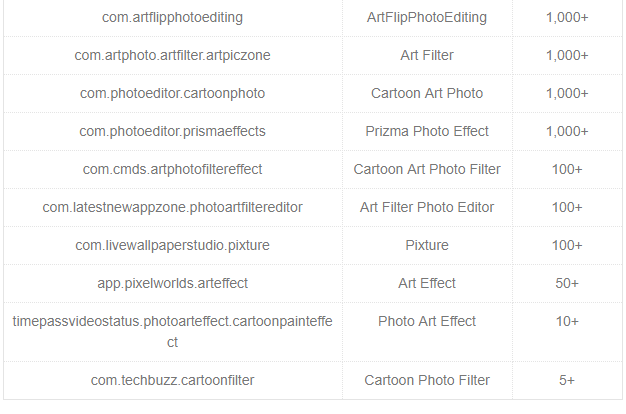
Task: Click the Prizma Photo Effect name
Action: [427, 131]
